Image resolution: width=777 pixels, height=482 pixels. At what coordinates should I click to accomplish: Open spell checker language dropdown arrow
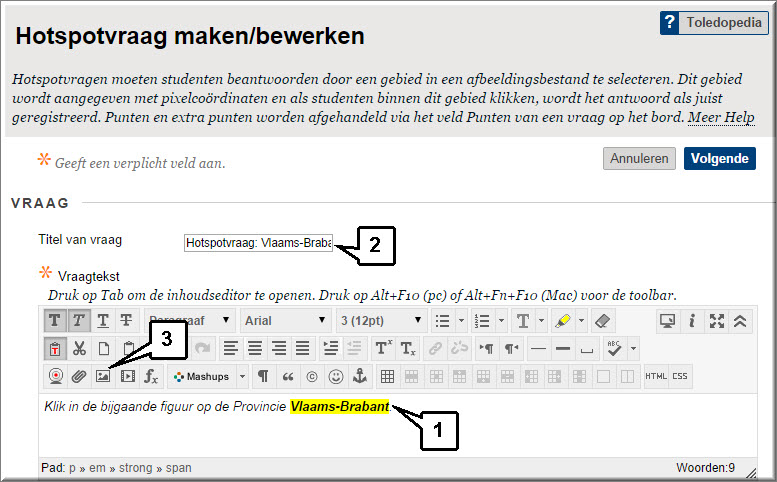tap(633, 349)
